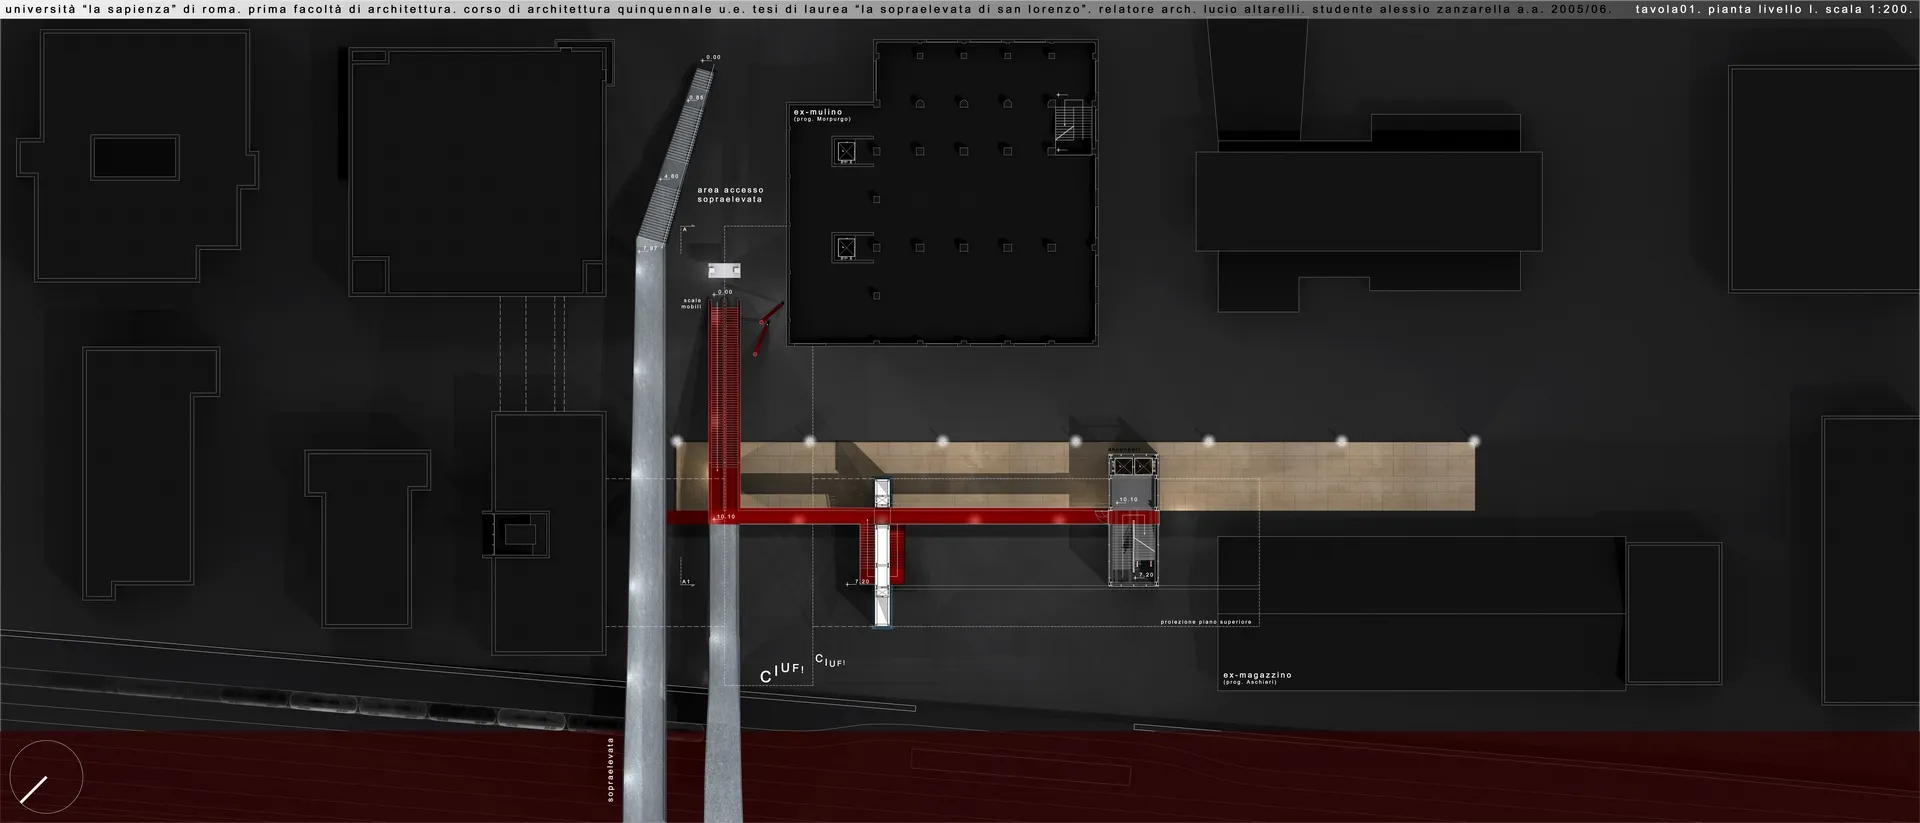Click the section marker labeled A
The height and width of the screenshot is (823, 1920).
[x=685, y=230]
